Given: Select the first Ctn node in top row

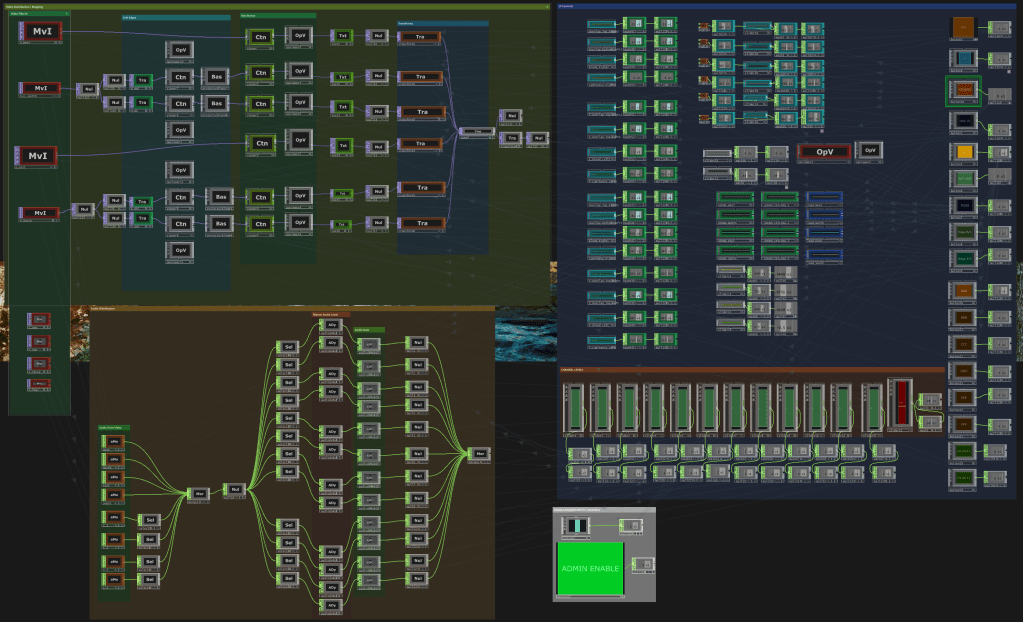Looking at the screenshot, I should pyautogui.click(x=262, y=37).
